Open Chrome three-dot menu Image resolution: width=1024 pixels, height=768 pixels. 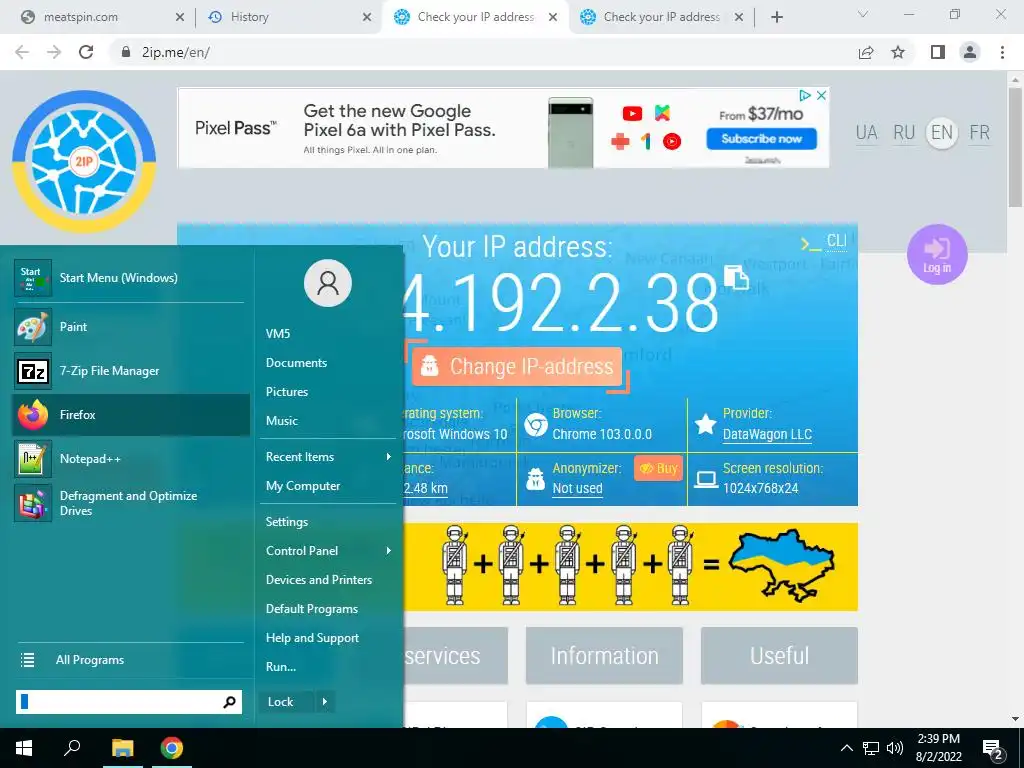click(x=1002, y=52)
